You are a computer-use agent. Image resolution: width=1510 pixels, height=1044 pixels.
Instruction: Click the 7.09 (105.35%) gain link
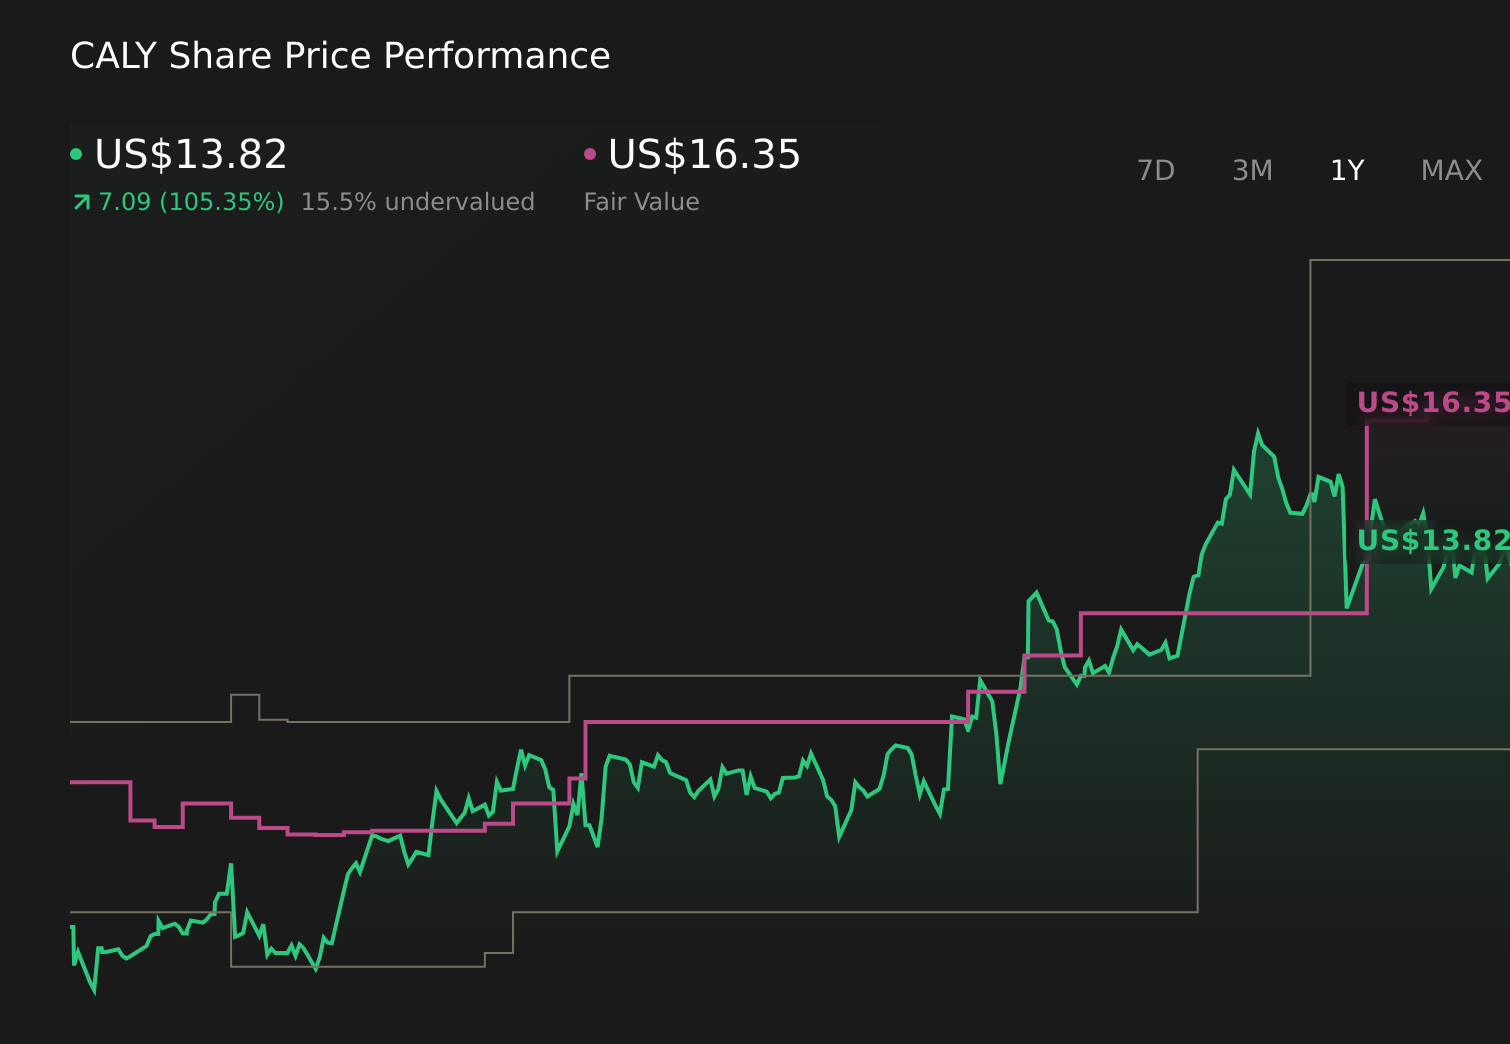click(x=188, y=201)
